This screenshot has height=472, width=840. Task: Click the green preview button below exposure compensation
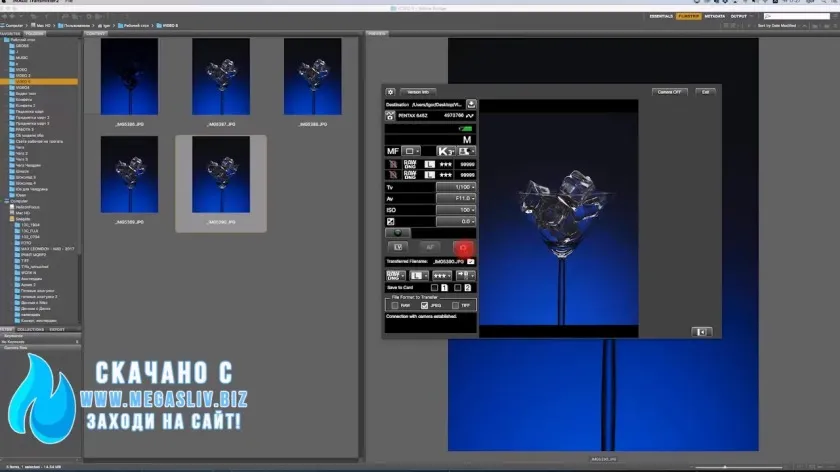pyautogui.click(x=397, y=232)
